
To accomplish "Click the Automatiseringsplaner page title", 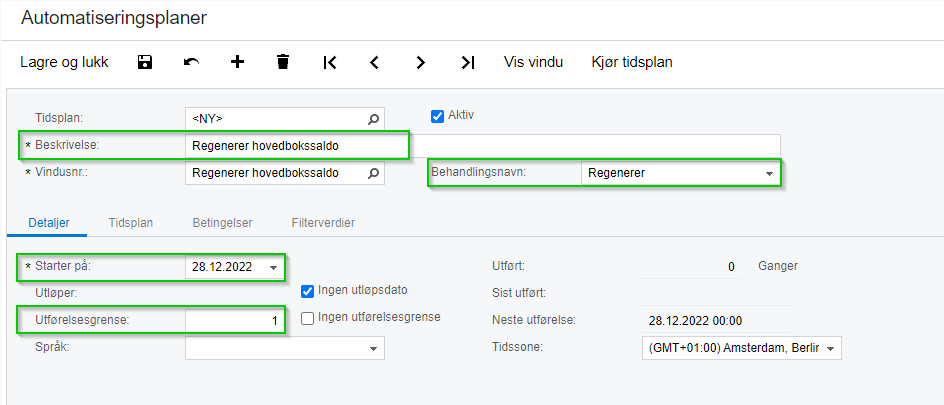I will tap(114, 17).
